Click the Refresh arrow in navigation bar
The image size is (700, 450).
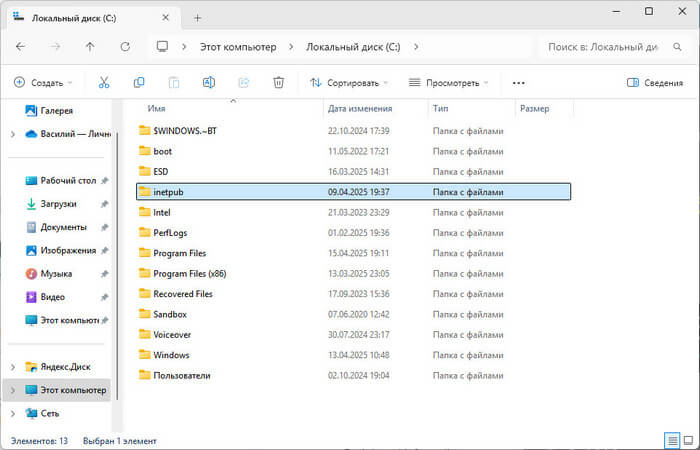click(125, 46)
